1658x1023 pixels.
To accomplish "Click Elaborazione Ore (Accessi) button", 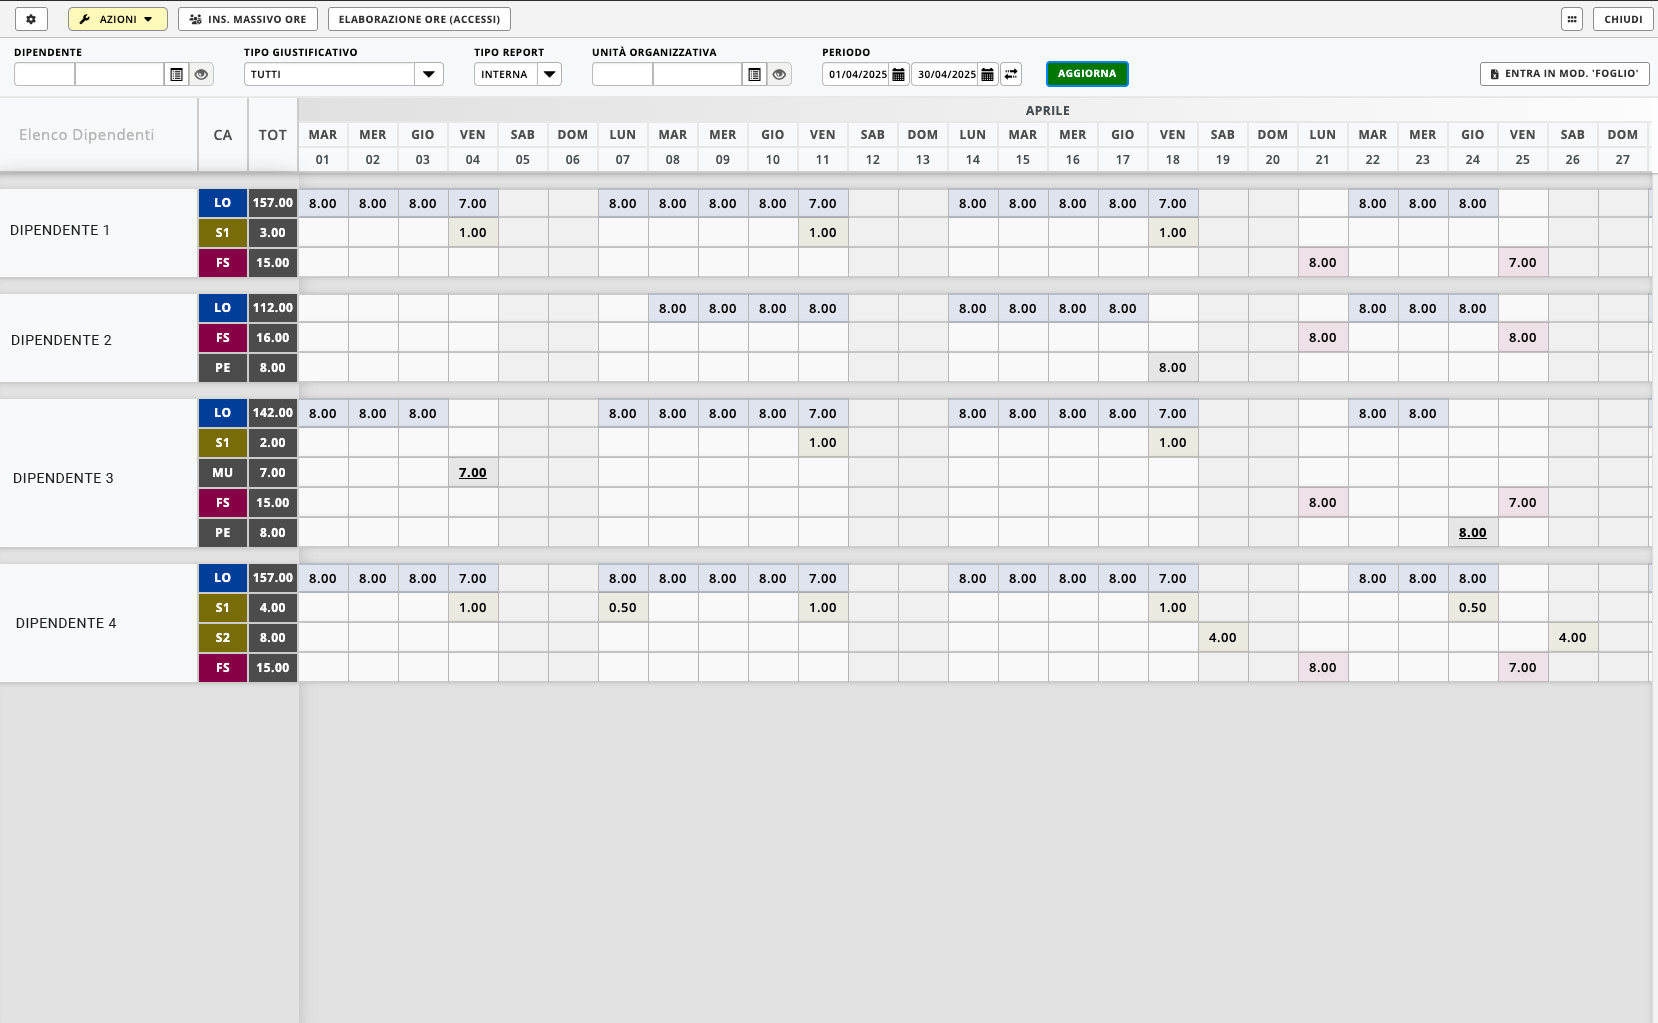I will 419,19.
